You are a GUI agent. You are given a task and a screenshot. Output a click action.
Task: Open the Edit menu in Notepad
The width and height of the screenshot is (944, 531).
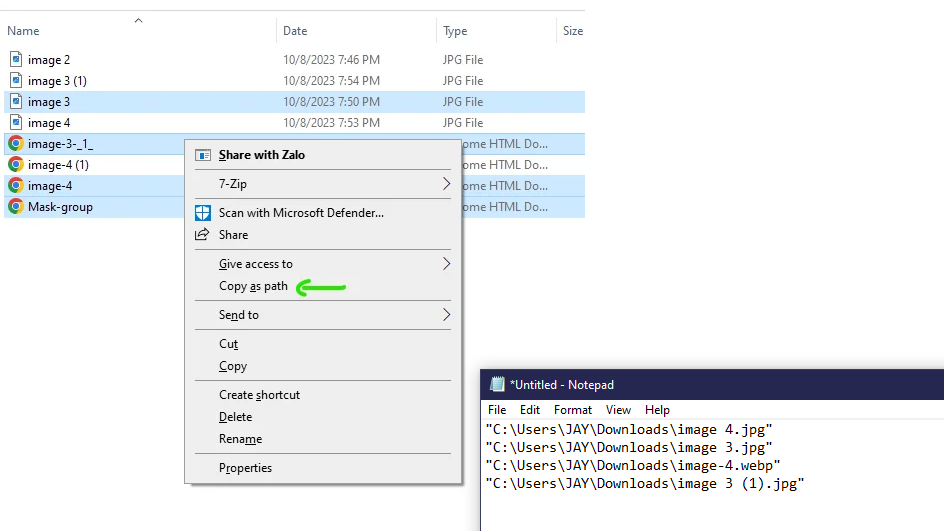(529, 409)
